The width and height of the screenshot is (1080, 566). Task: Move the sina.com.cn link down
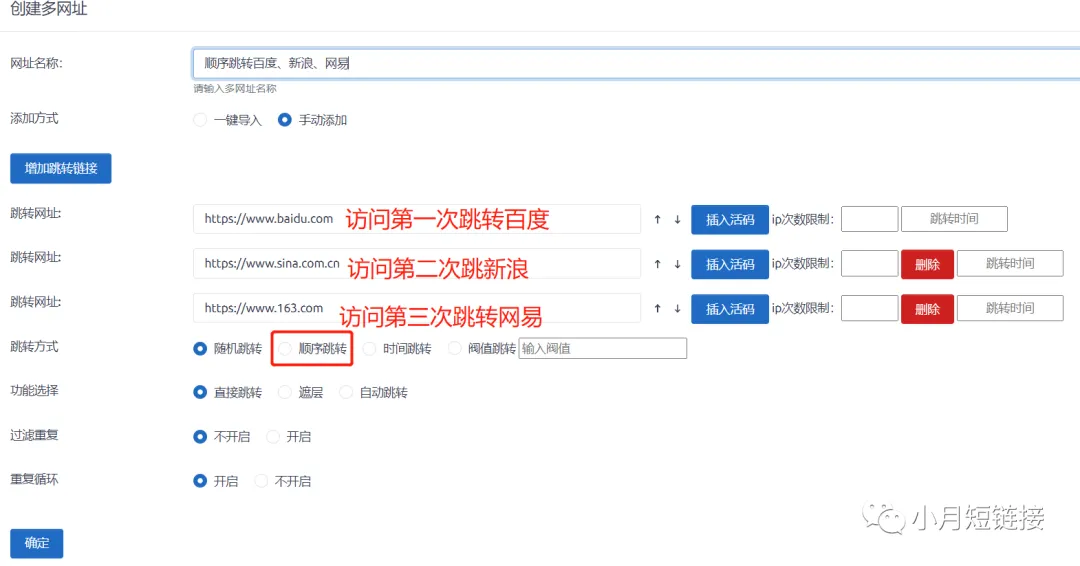[x=677, y=265]
